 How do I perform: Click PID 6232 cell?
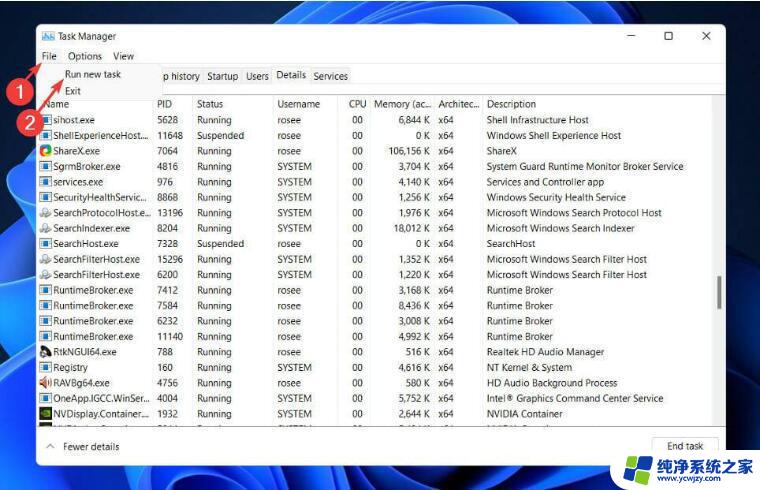tap(167, 321)
